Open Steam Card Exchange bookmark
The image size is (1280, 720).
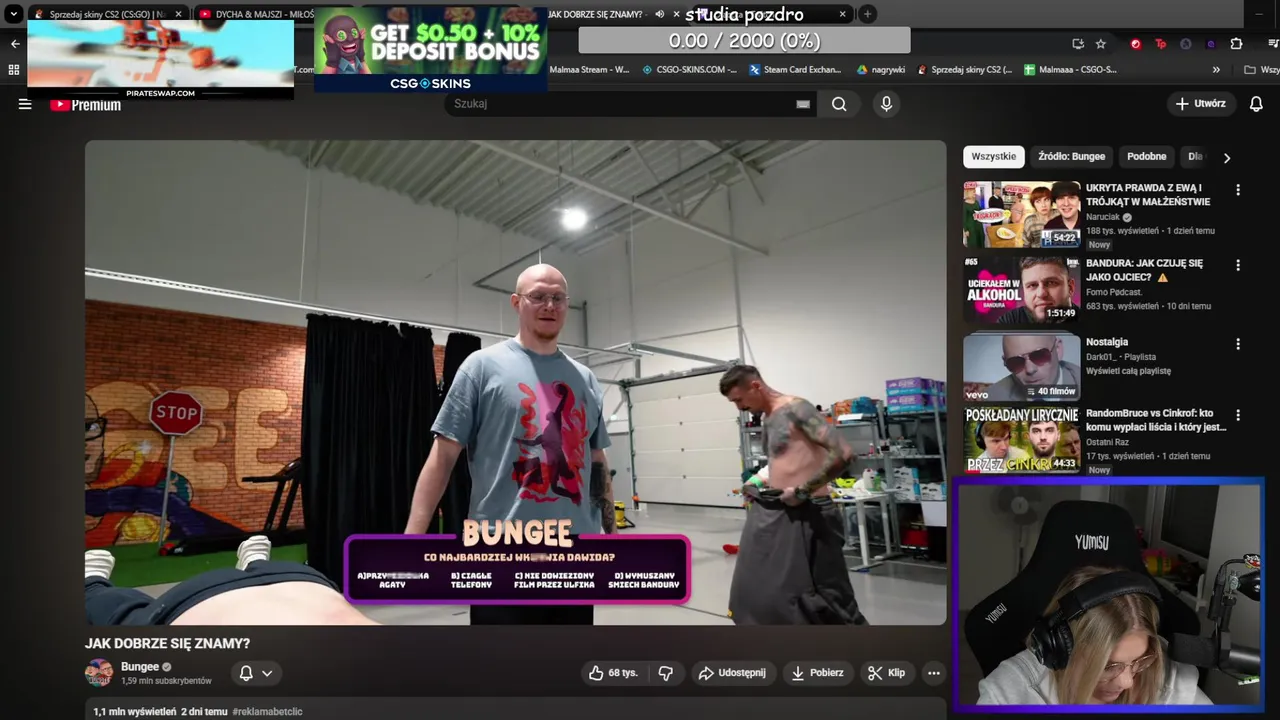798,70
